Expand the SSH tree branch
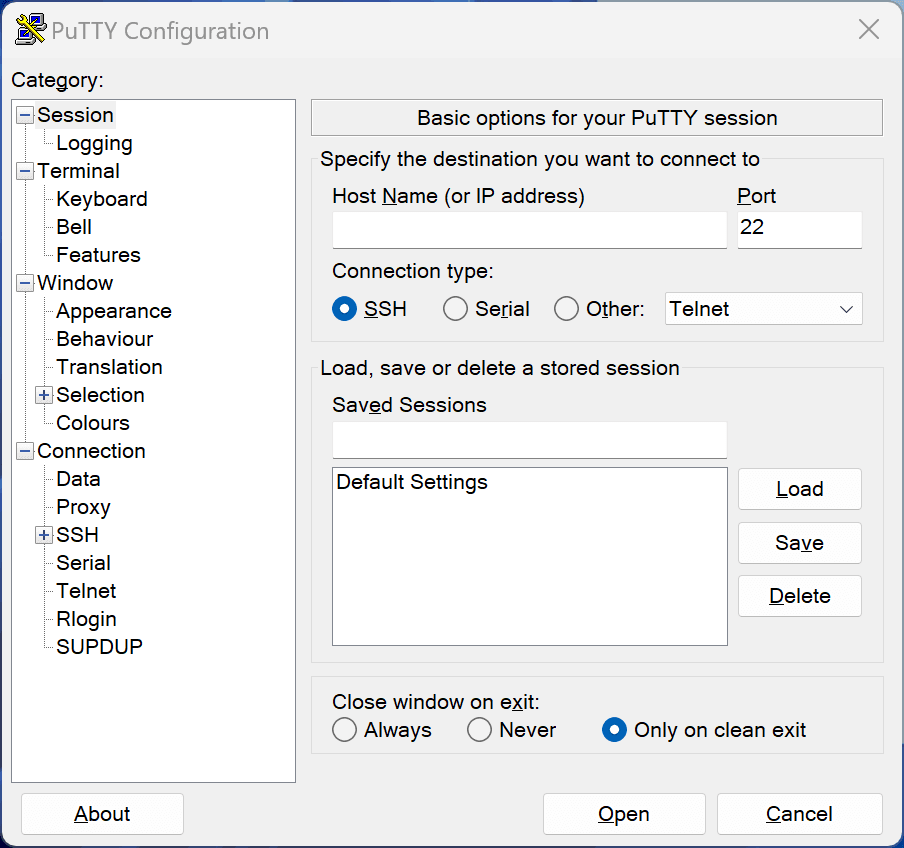This screenshot has width=904, height=848. (43, 535)
